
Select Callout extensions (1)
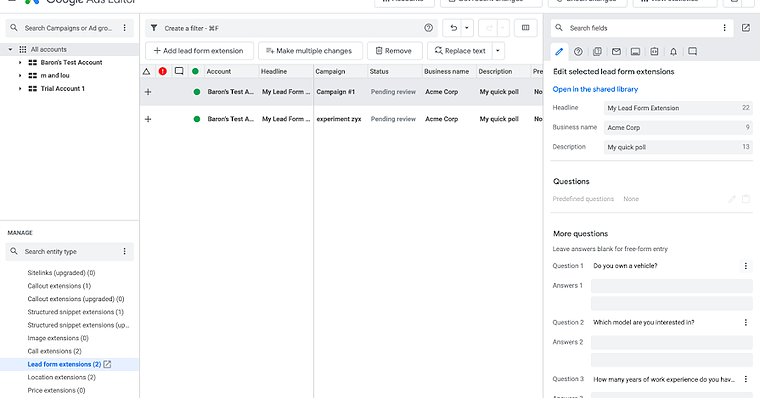(59, 286)
